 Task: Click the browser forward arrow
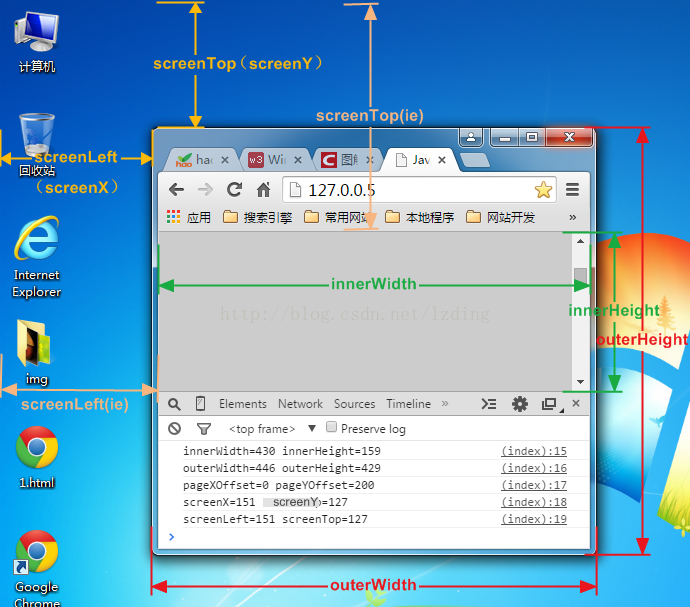(x=205, y=190)
